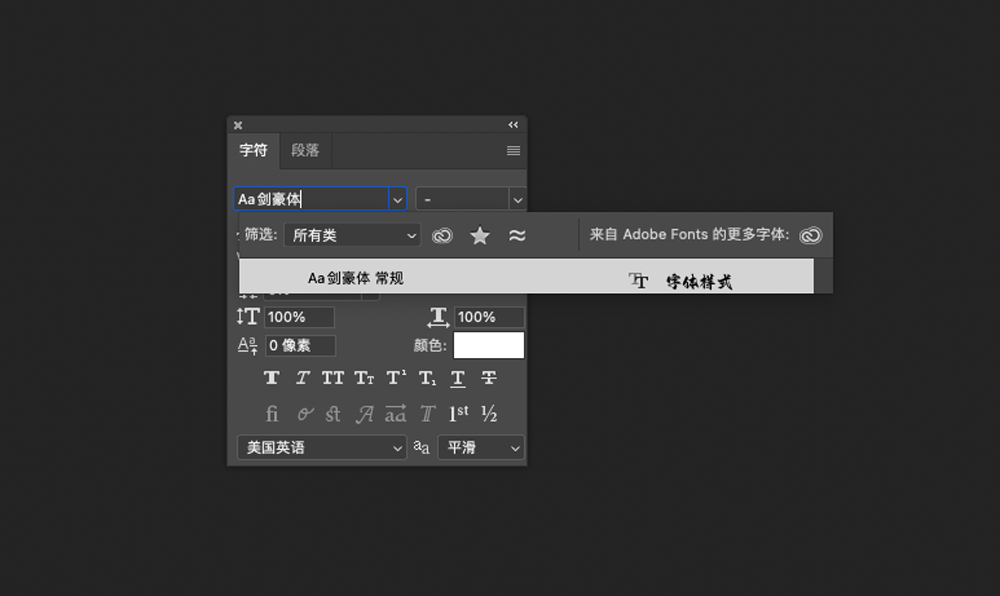The height and width of the screenshot is (596, 1000).
Task: Click the baseline shift icon
Action: [x=247, y=345]
